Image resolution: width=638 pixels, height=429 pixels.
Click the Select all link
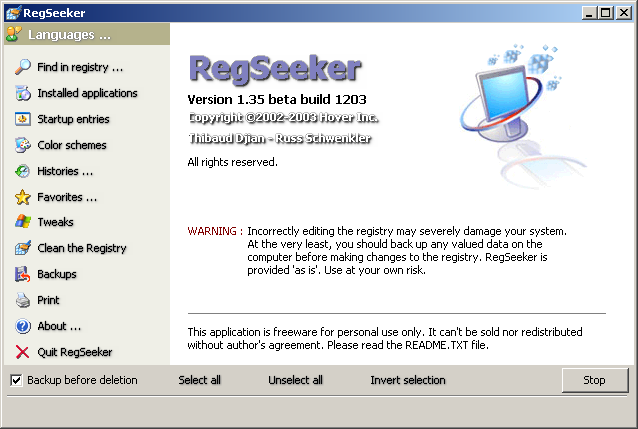pos(199,380)
